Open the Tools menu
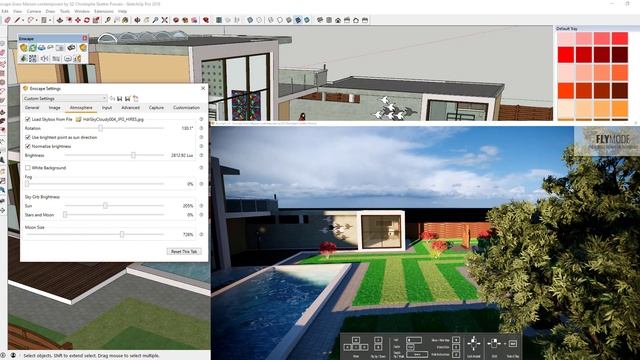Screen dimensions: 640x360 click(x=65, y=11)
